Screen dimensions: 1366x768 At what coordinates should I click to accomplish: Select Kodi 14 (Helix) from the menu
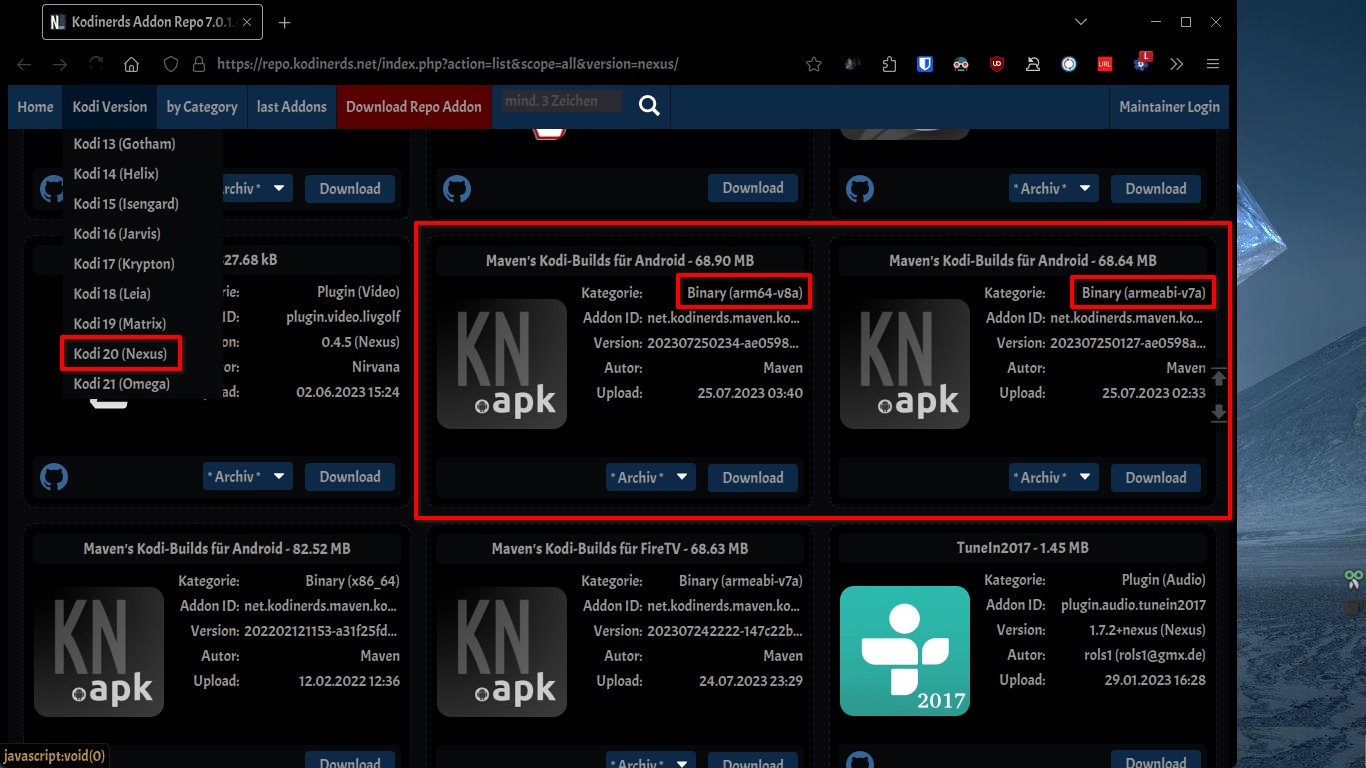click(x=116, y=174)
